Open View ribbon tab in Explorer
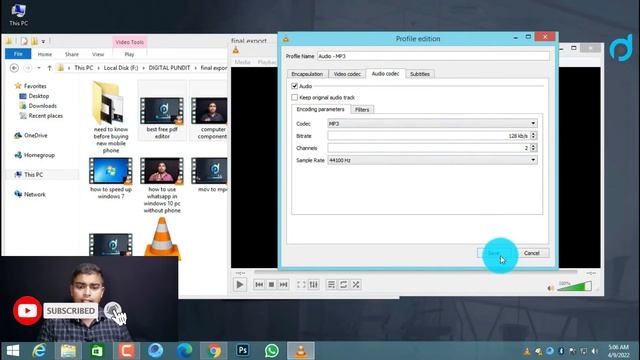Screen dimensions: 640x360 point(98,54)
